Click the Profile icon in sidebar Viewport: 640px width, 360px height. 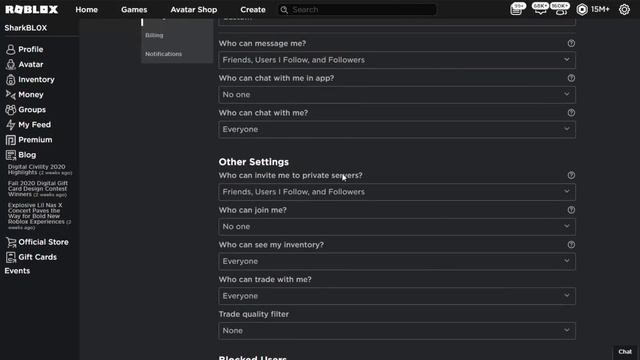11,49
